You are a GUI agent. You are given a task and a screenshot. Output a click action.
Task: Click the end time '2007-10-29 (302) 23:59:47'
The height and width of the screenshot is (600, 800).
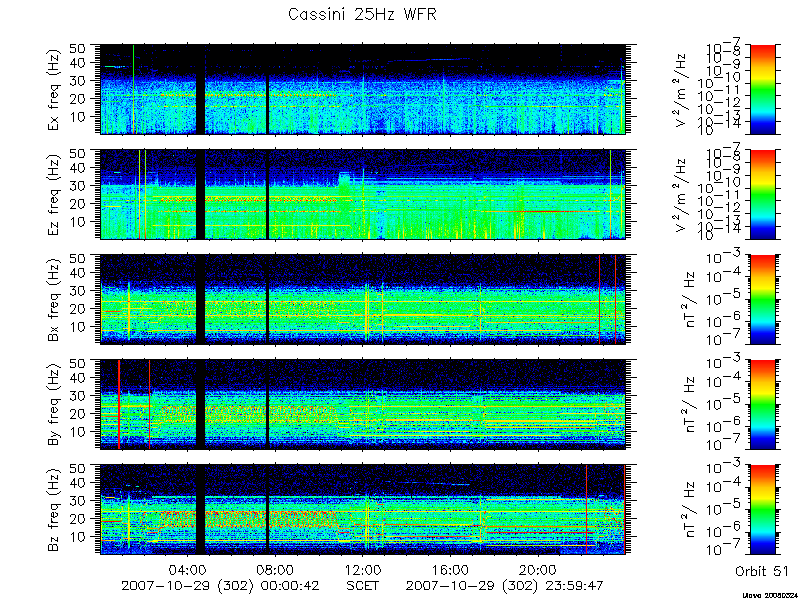tap(505, 585)
